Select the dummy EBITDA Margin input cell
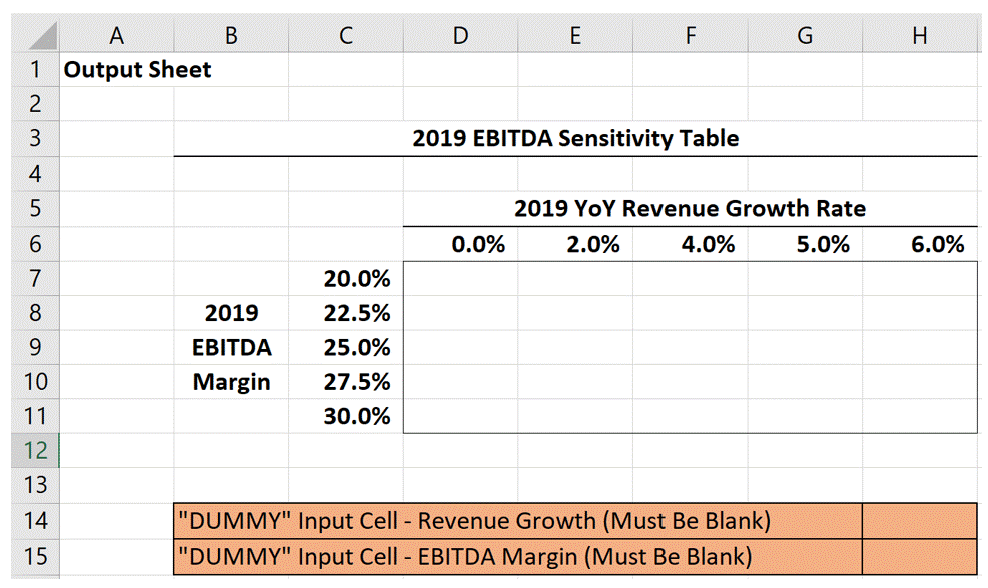This screenshot has height=588, width=988. pos(918,556)
